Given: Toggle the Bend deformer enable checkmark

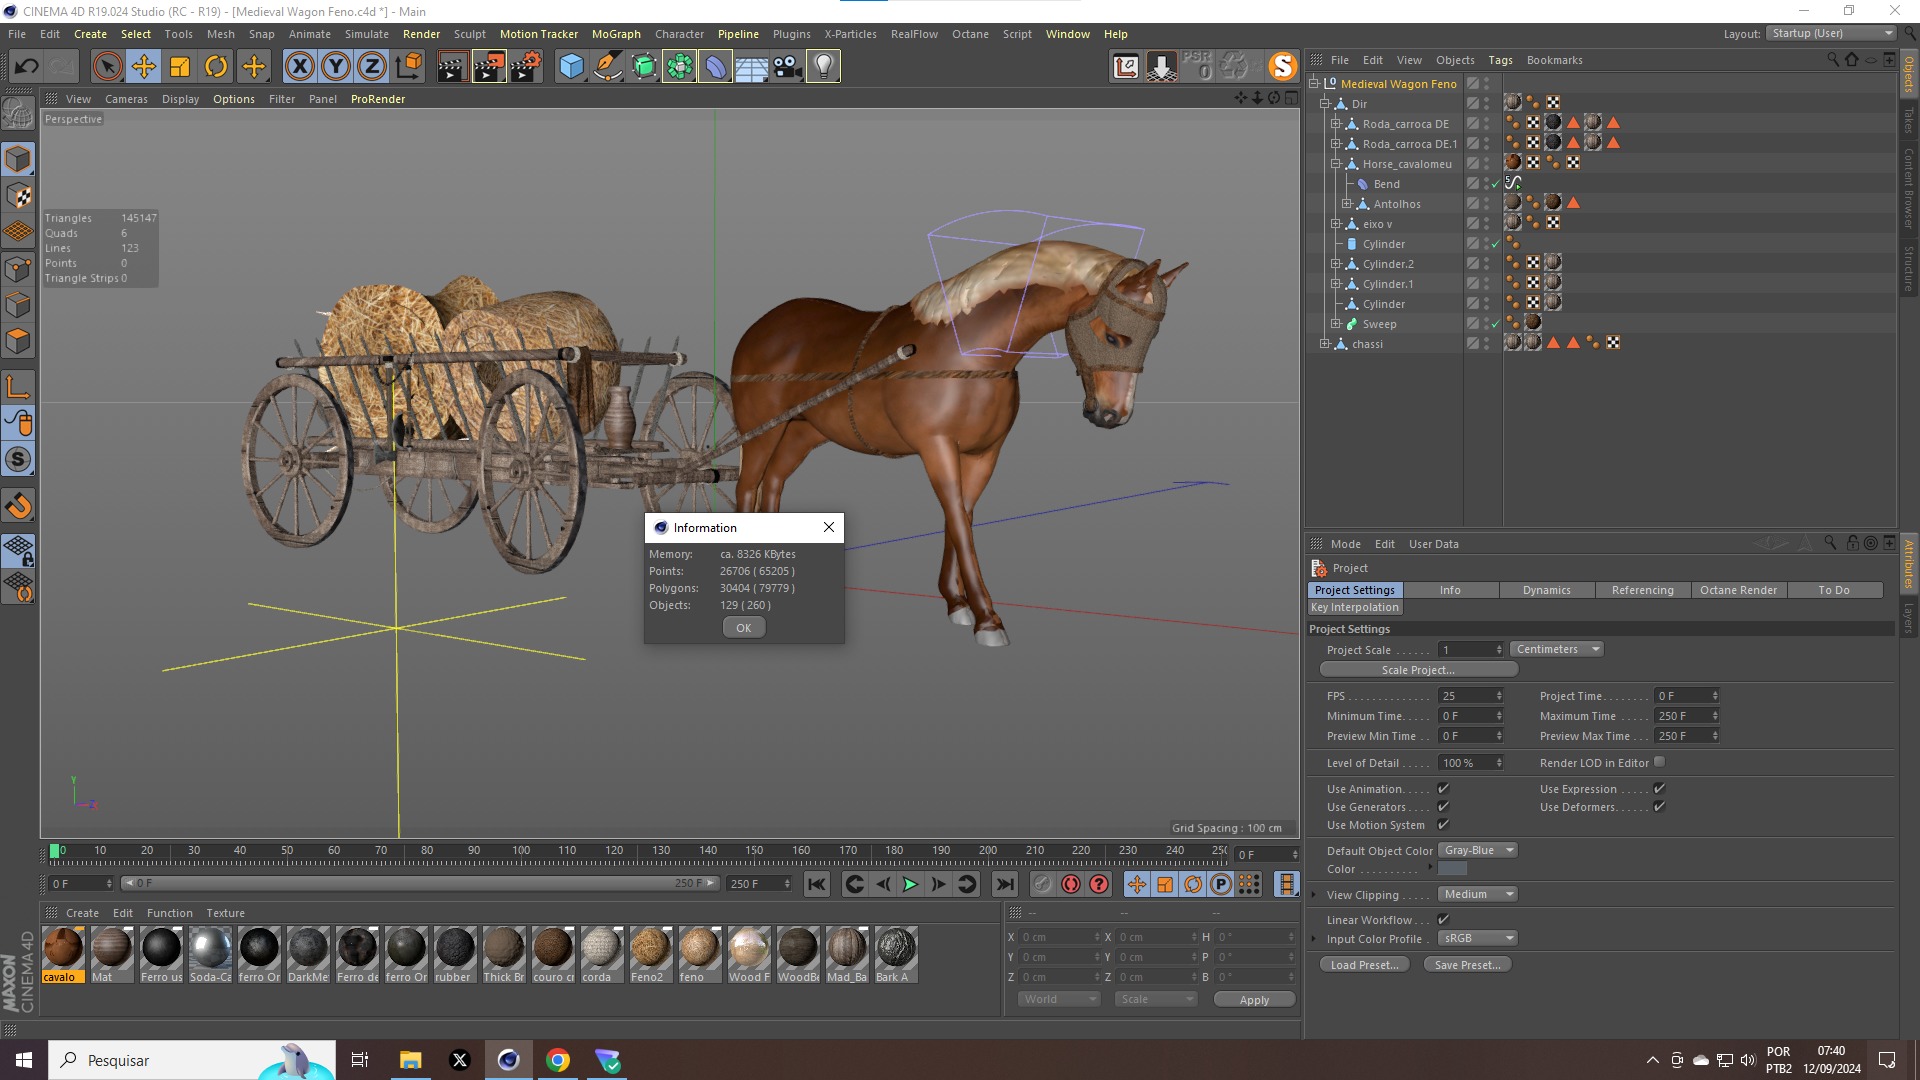Looking at the screenshot, I should [x=1495, y=184].
